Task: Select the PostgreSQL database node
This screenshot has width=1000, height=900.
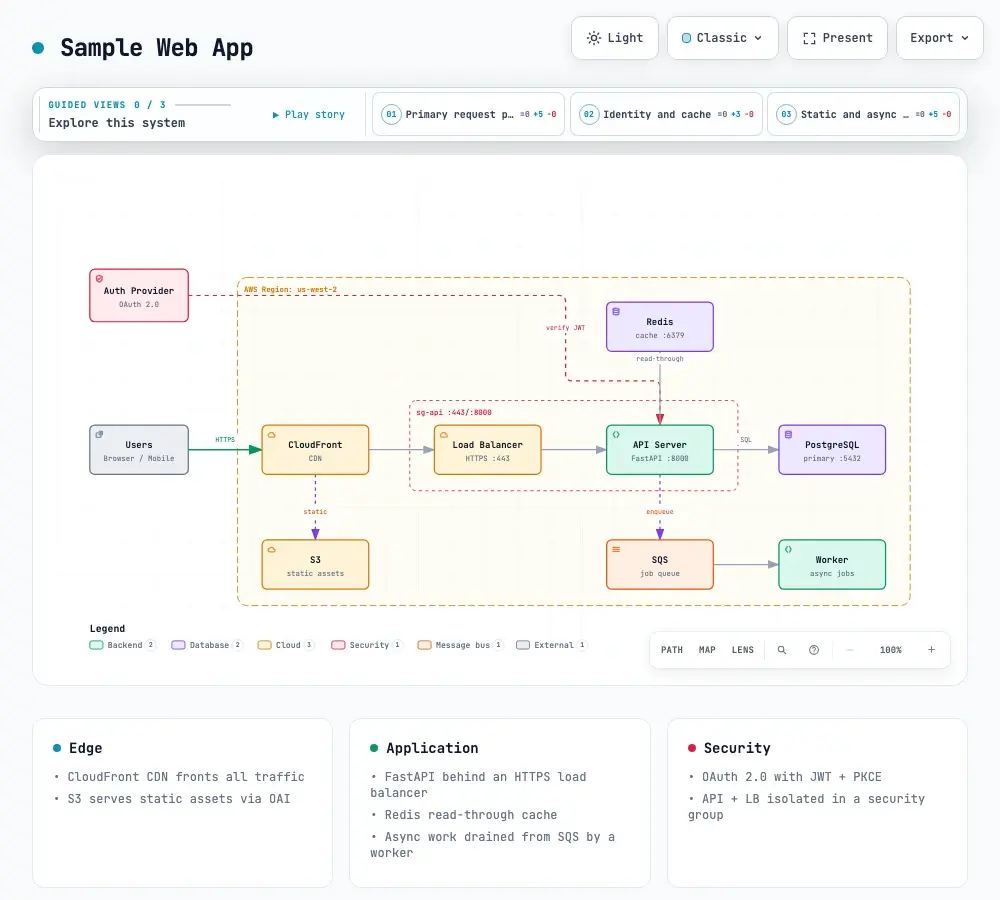Action: (832, 450)
